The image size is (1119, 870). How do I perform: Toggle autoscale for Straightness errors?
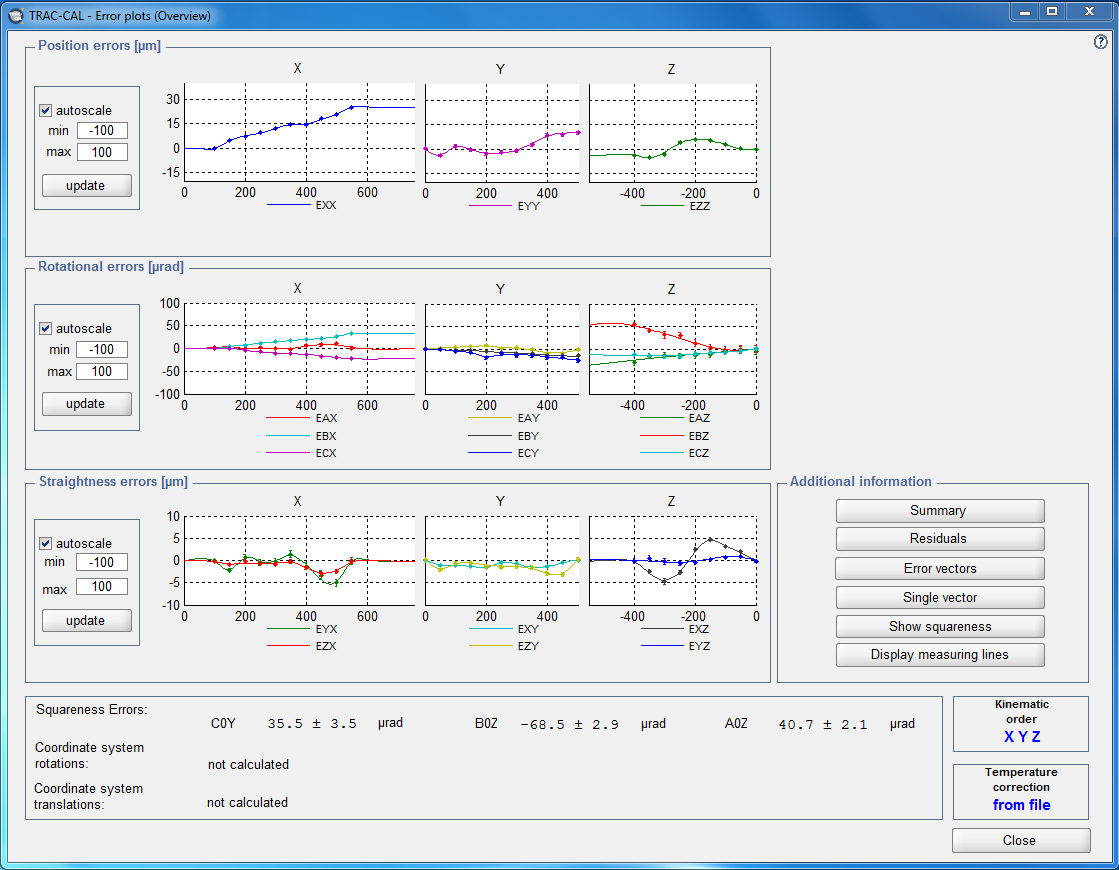coord(46,543)
